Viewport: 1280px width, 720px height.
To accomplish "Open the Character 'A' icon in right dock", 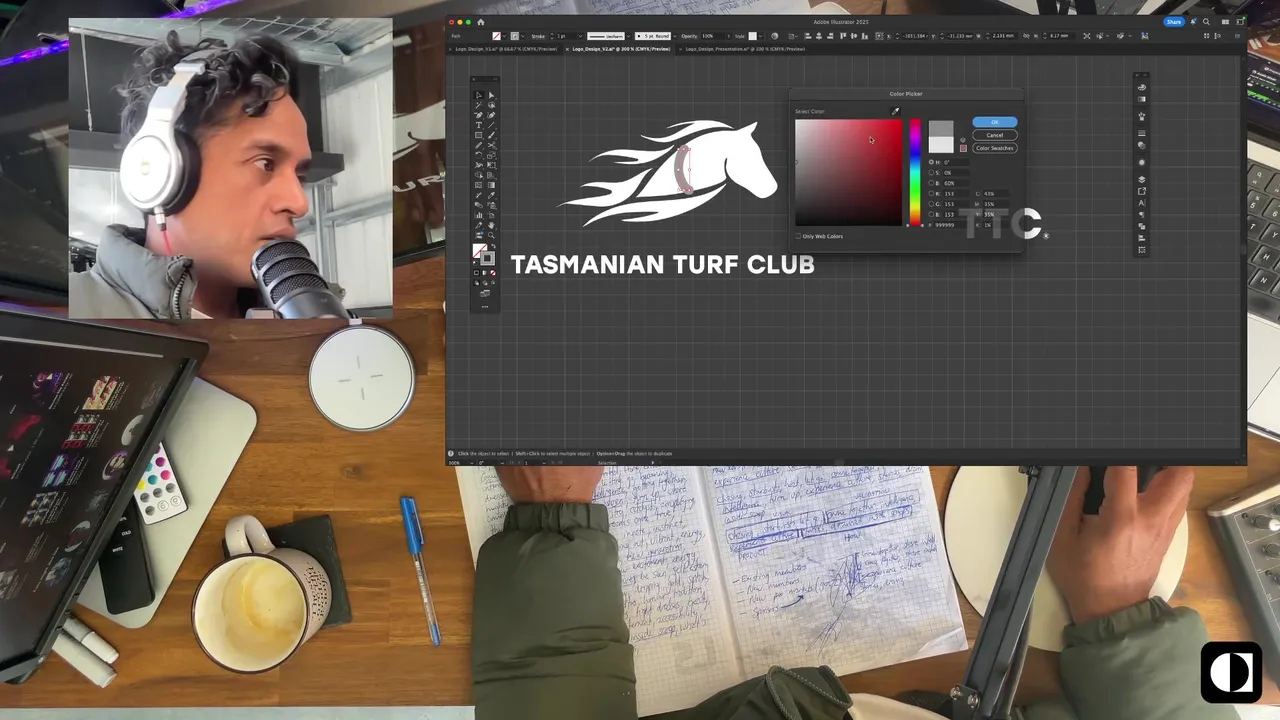I will pyautogui.click(x=1142, y=203).
